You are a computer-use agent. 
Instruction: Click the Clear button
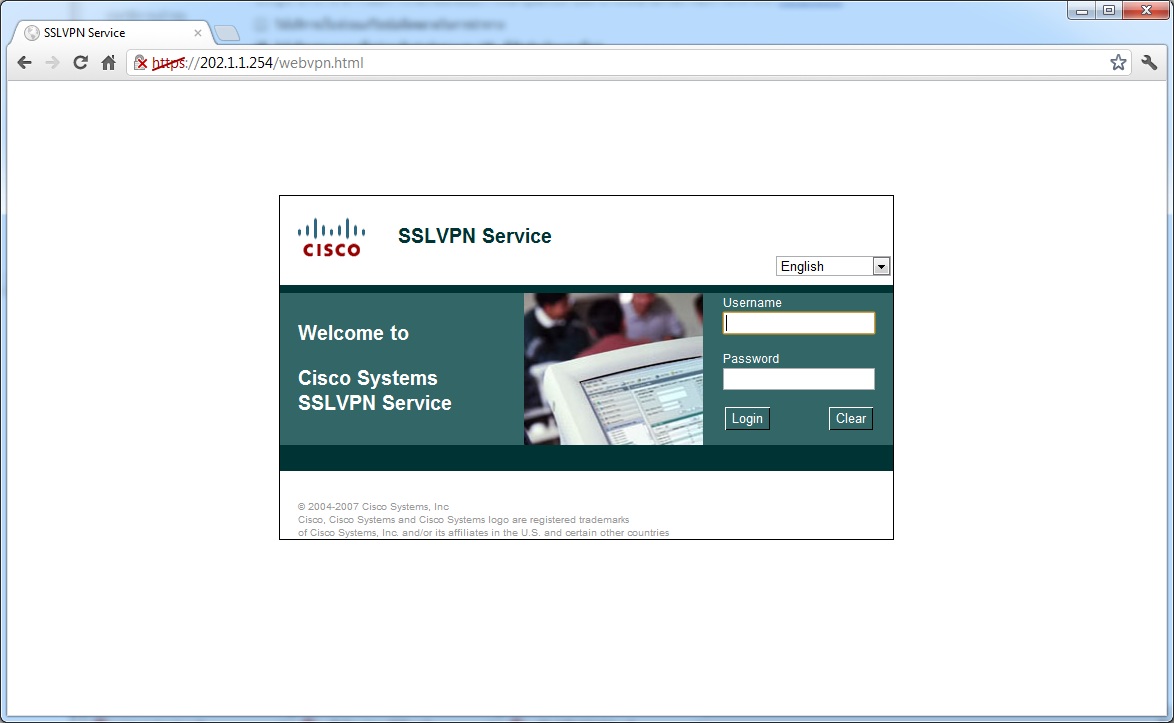pos(851,418)
